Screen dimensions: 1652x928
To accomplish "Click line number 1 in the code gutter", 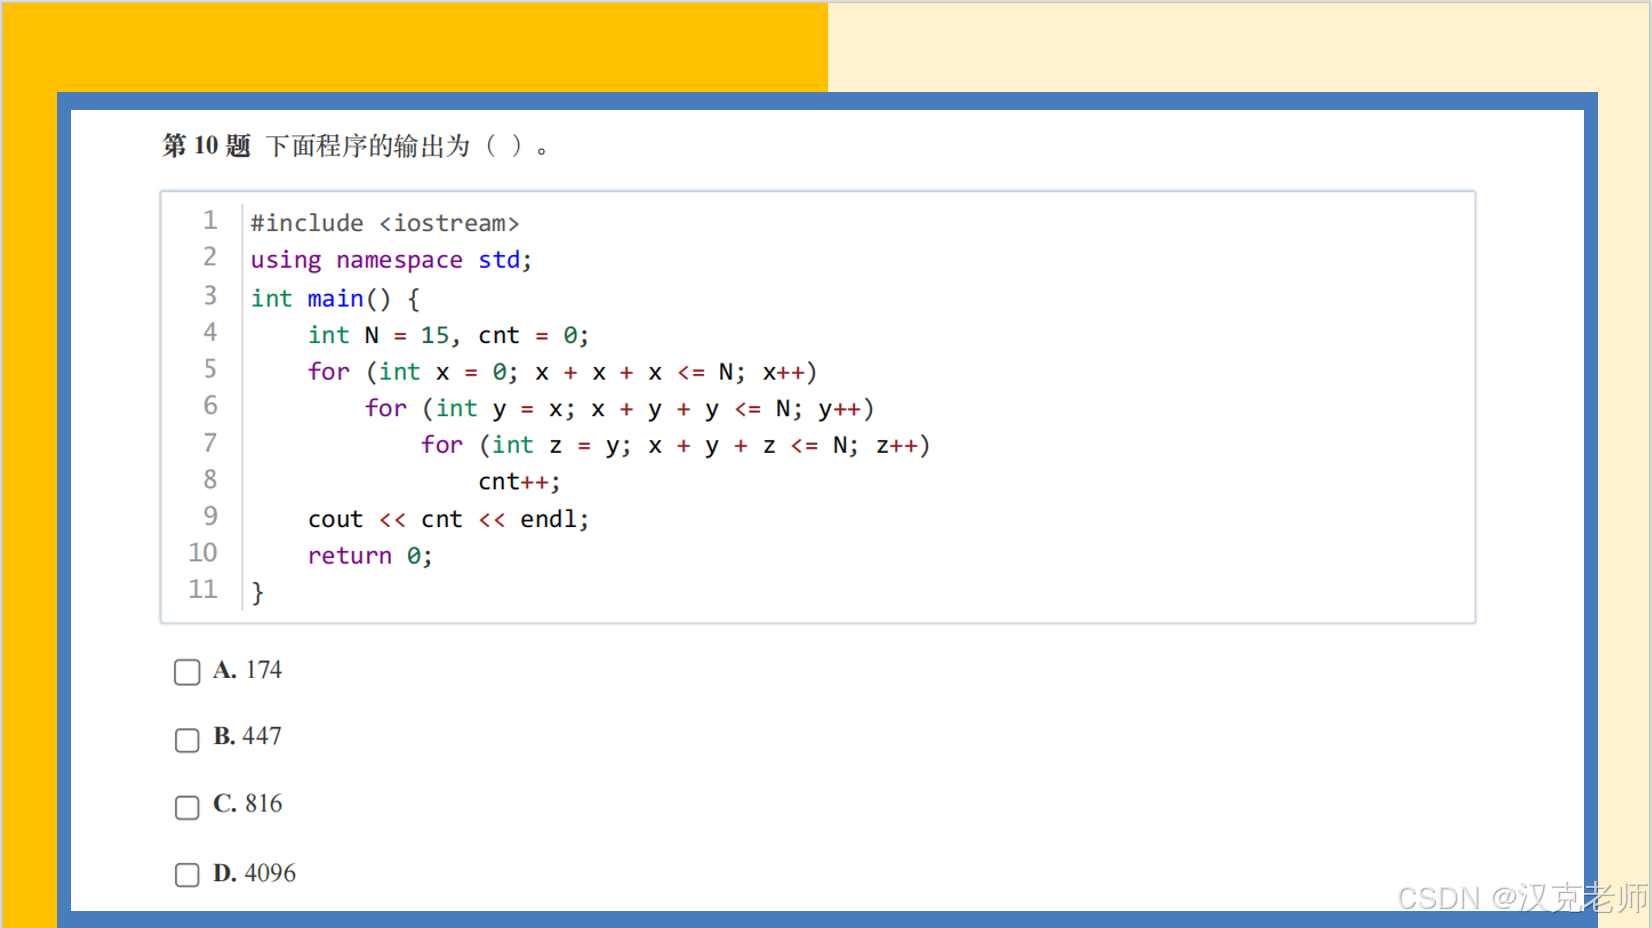I will click(x=210, y=220).
